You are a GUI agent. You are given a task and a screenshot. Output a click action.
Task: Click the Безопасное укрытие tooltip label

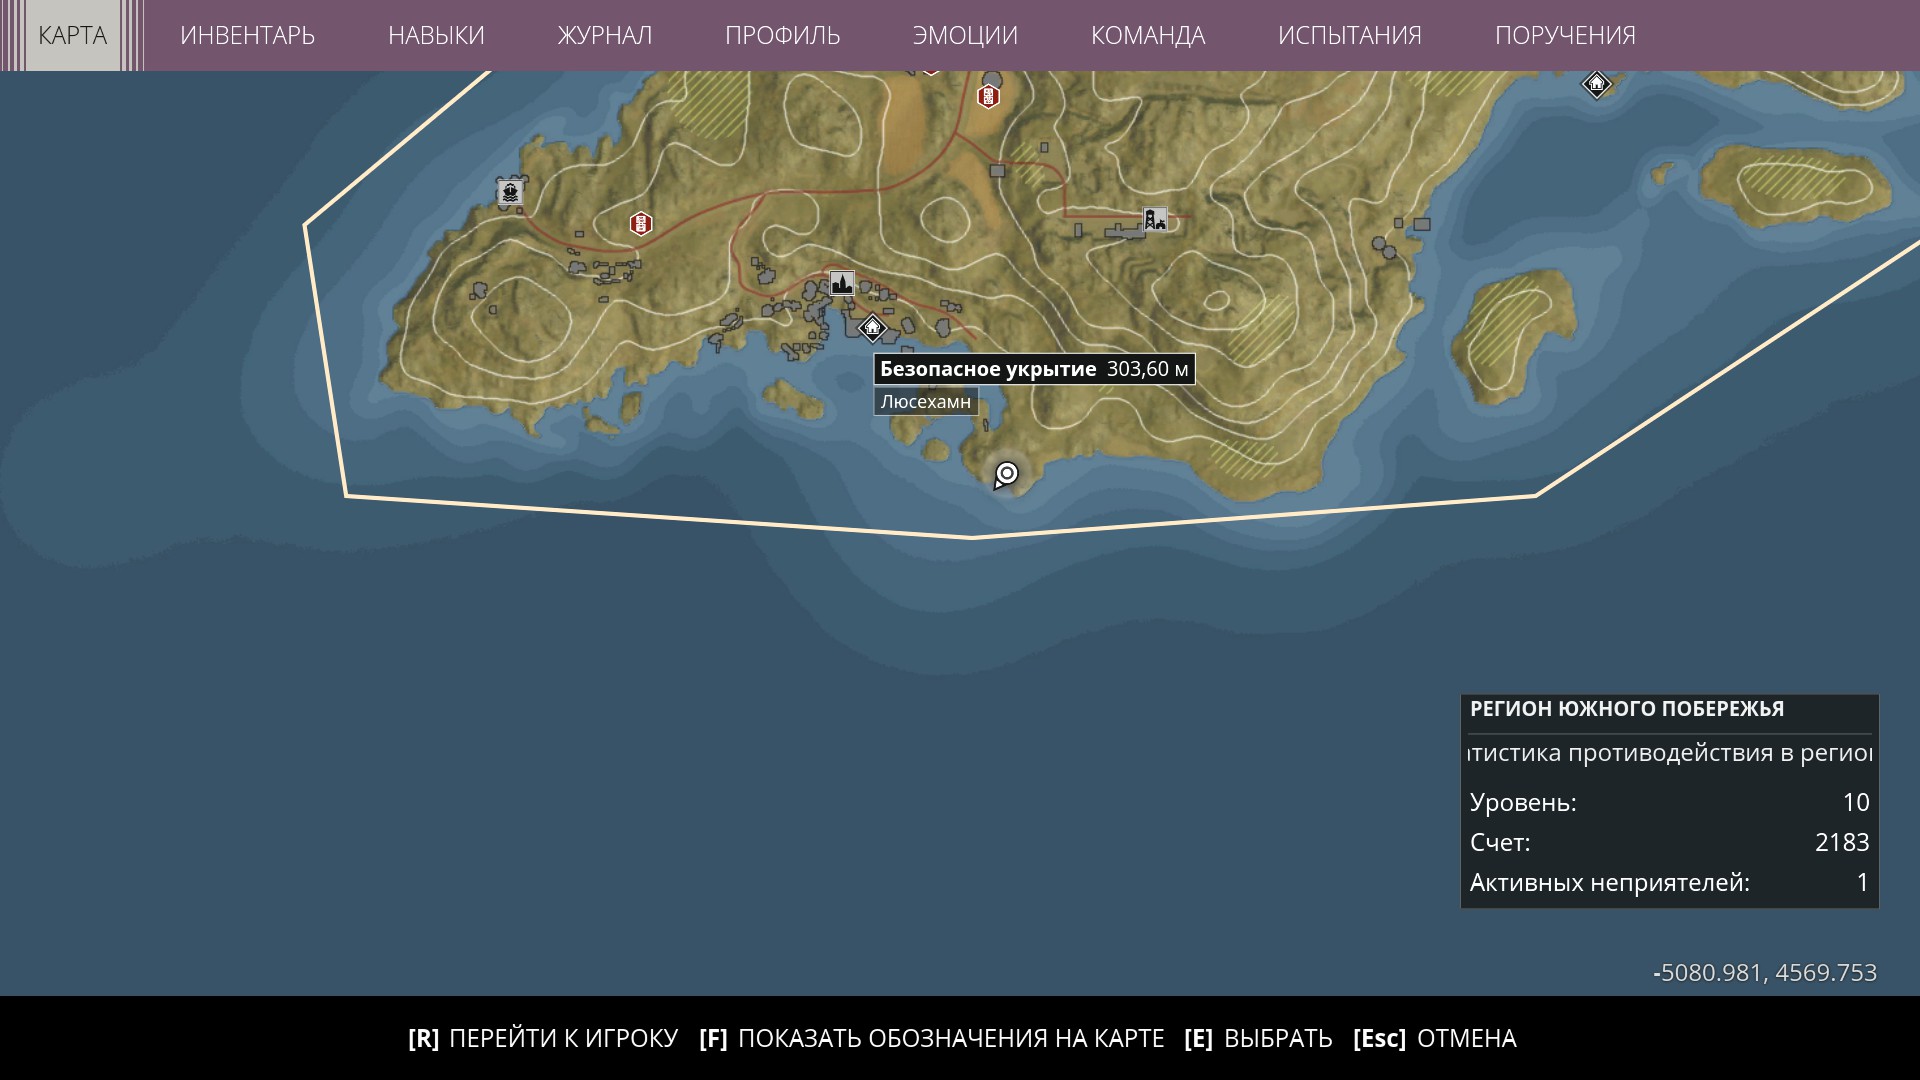tap(1034, 369)
